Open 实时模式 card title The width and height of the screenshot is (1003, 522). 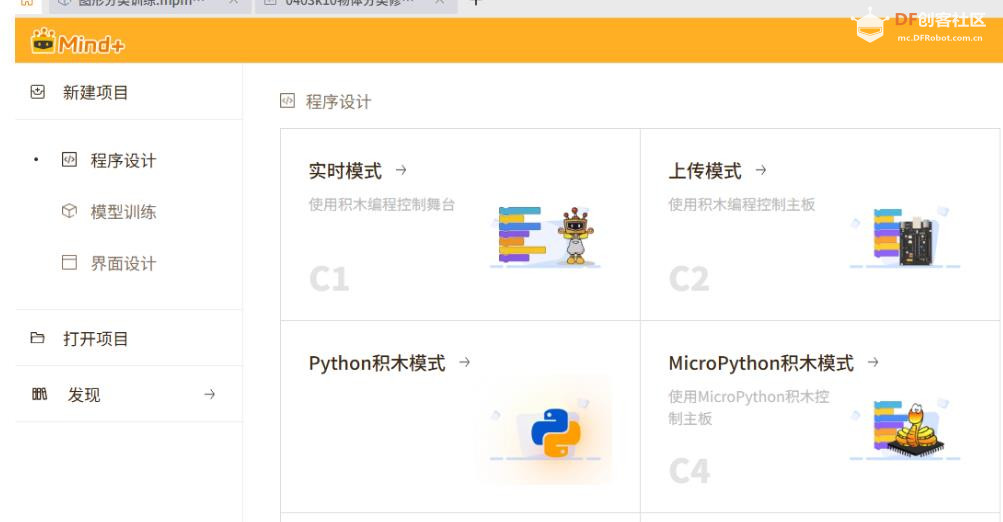(345, 171)
